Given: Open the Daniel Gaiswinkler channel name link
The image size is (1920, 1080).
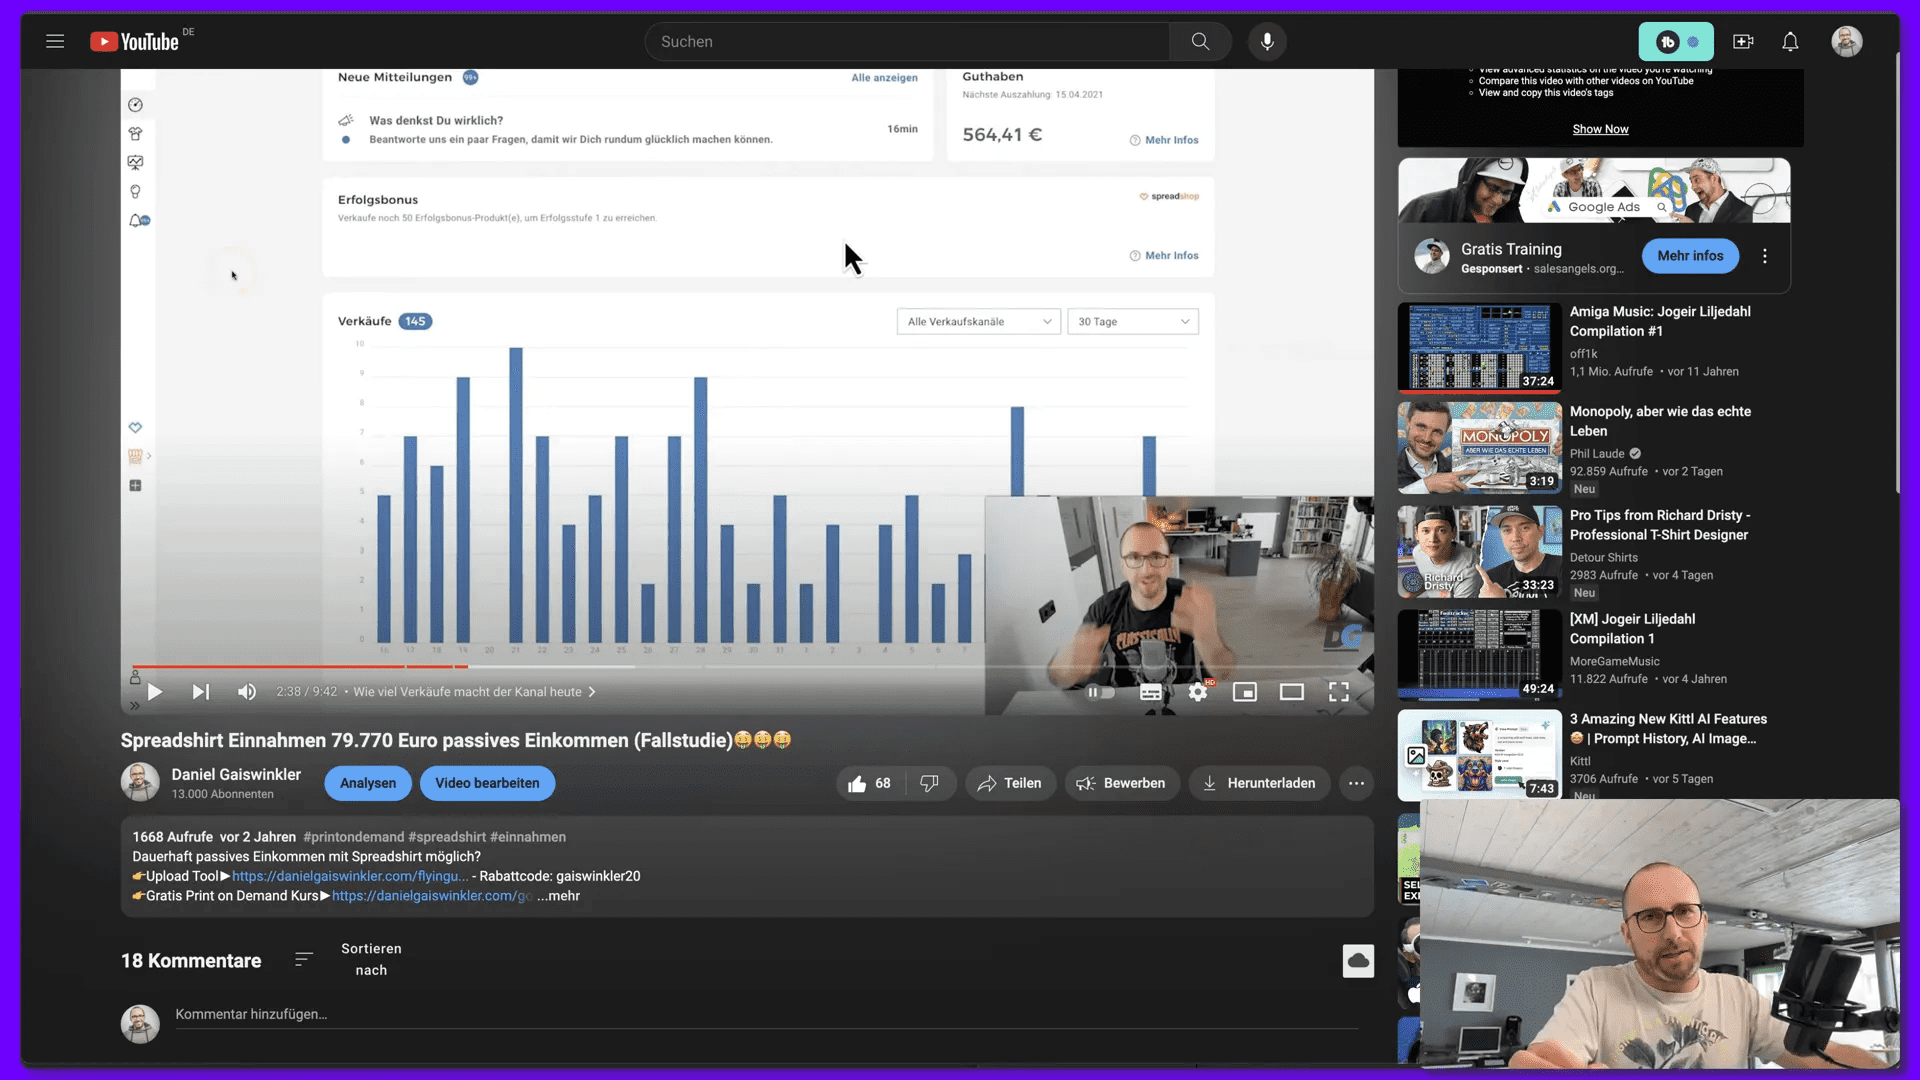Looking at the screenshot, I should click(236, 774).
